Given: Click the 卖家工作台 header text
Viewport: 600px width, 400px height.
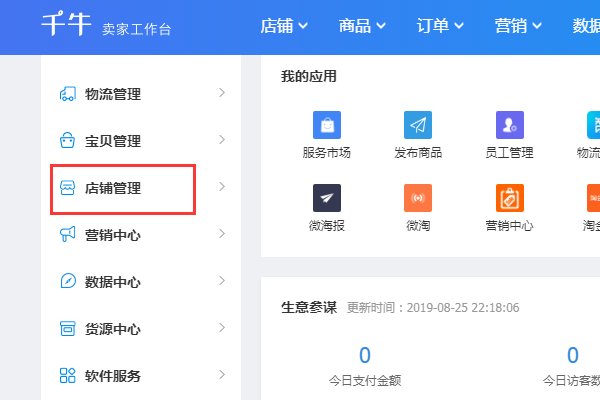Looking at the screenshot, I should tap(137, 29).
